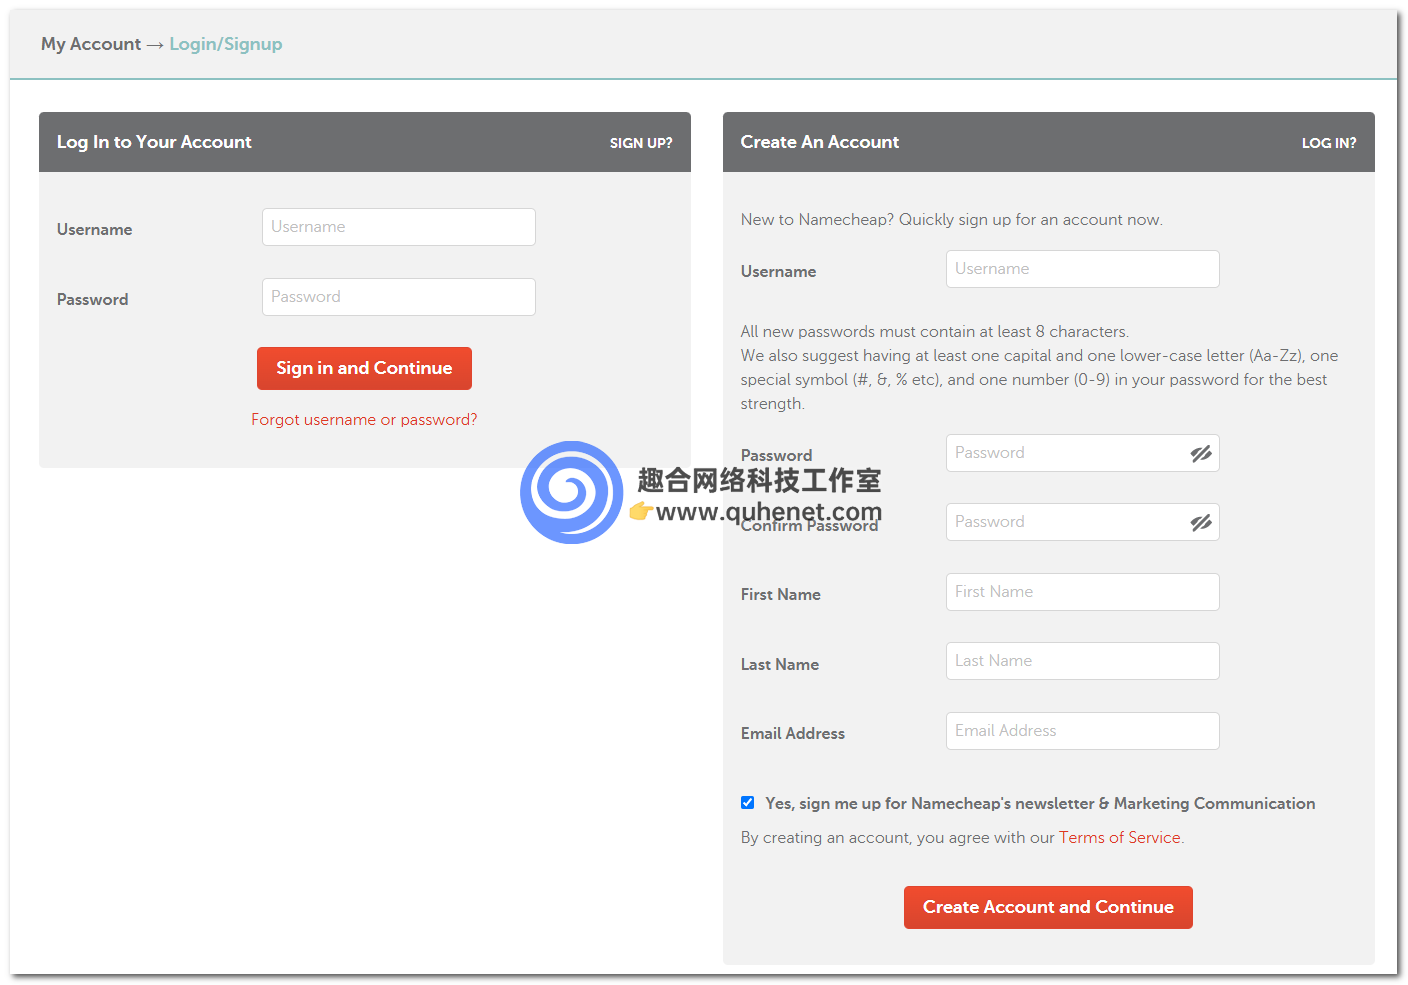
Task: Focus the Confirm Password field
Action: click(1083, 522)
